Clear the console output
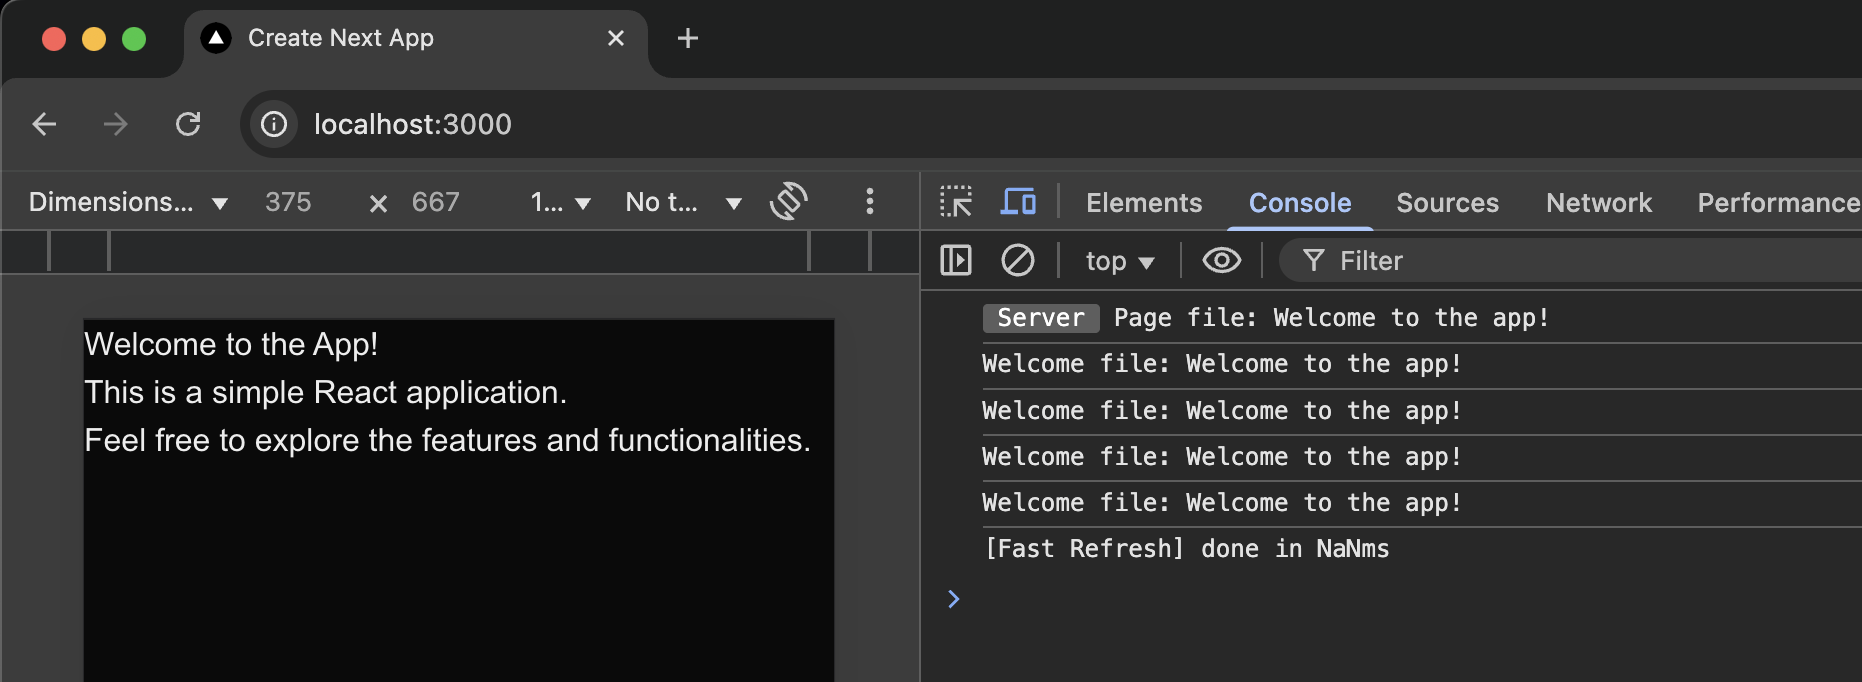The image size is (1862, 682). click(x=1018, y=261)
